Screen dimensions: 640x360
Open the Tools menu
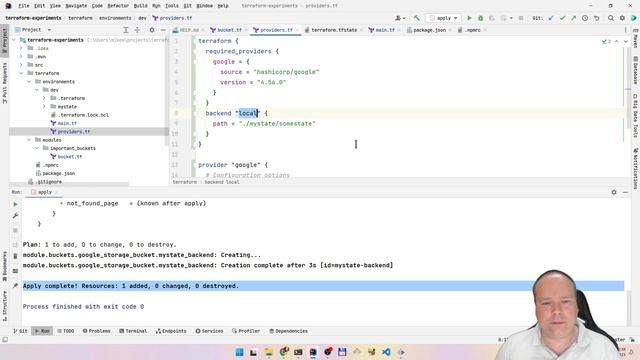172,6
